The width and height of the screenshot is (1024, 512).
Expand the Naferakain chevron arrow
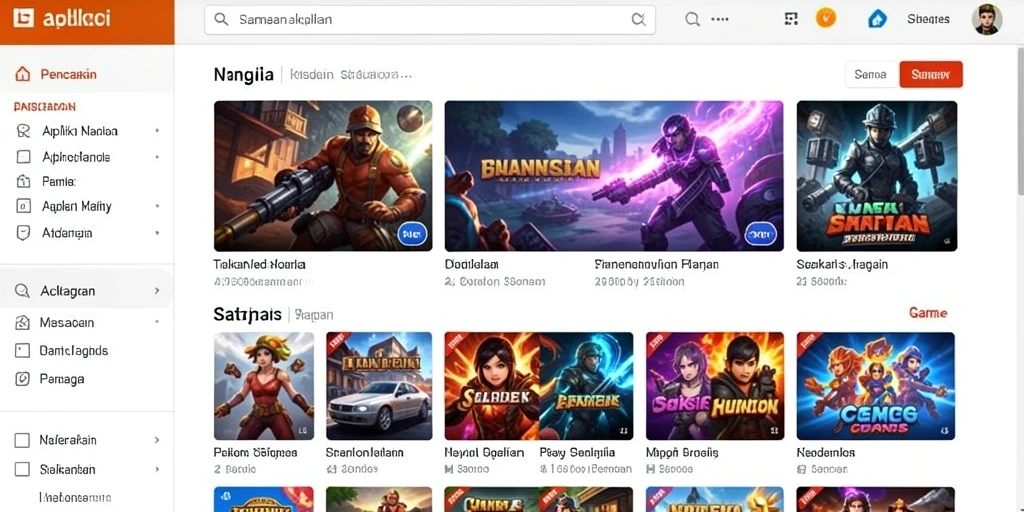pos(157,440)
